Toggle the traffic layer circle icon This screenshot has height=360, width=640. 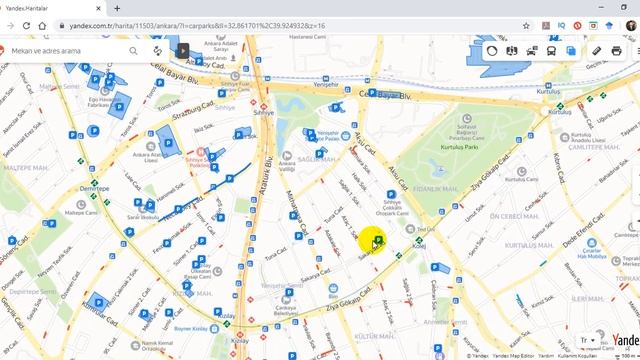pos(492,51)
